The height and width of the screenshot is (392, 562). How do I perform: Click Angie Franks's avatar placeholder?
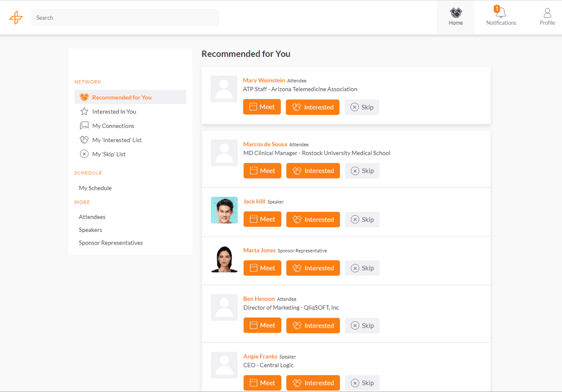coord(224,365)
